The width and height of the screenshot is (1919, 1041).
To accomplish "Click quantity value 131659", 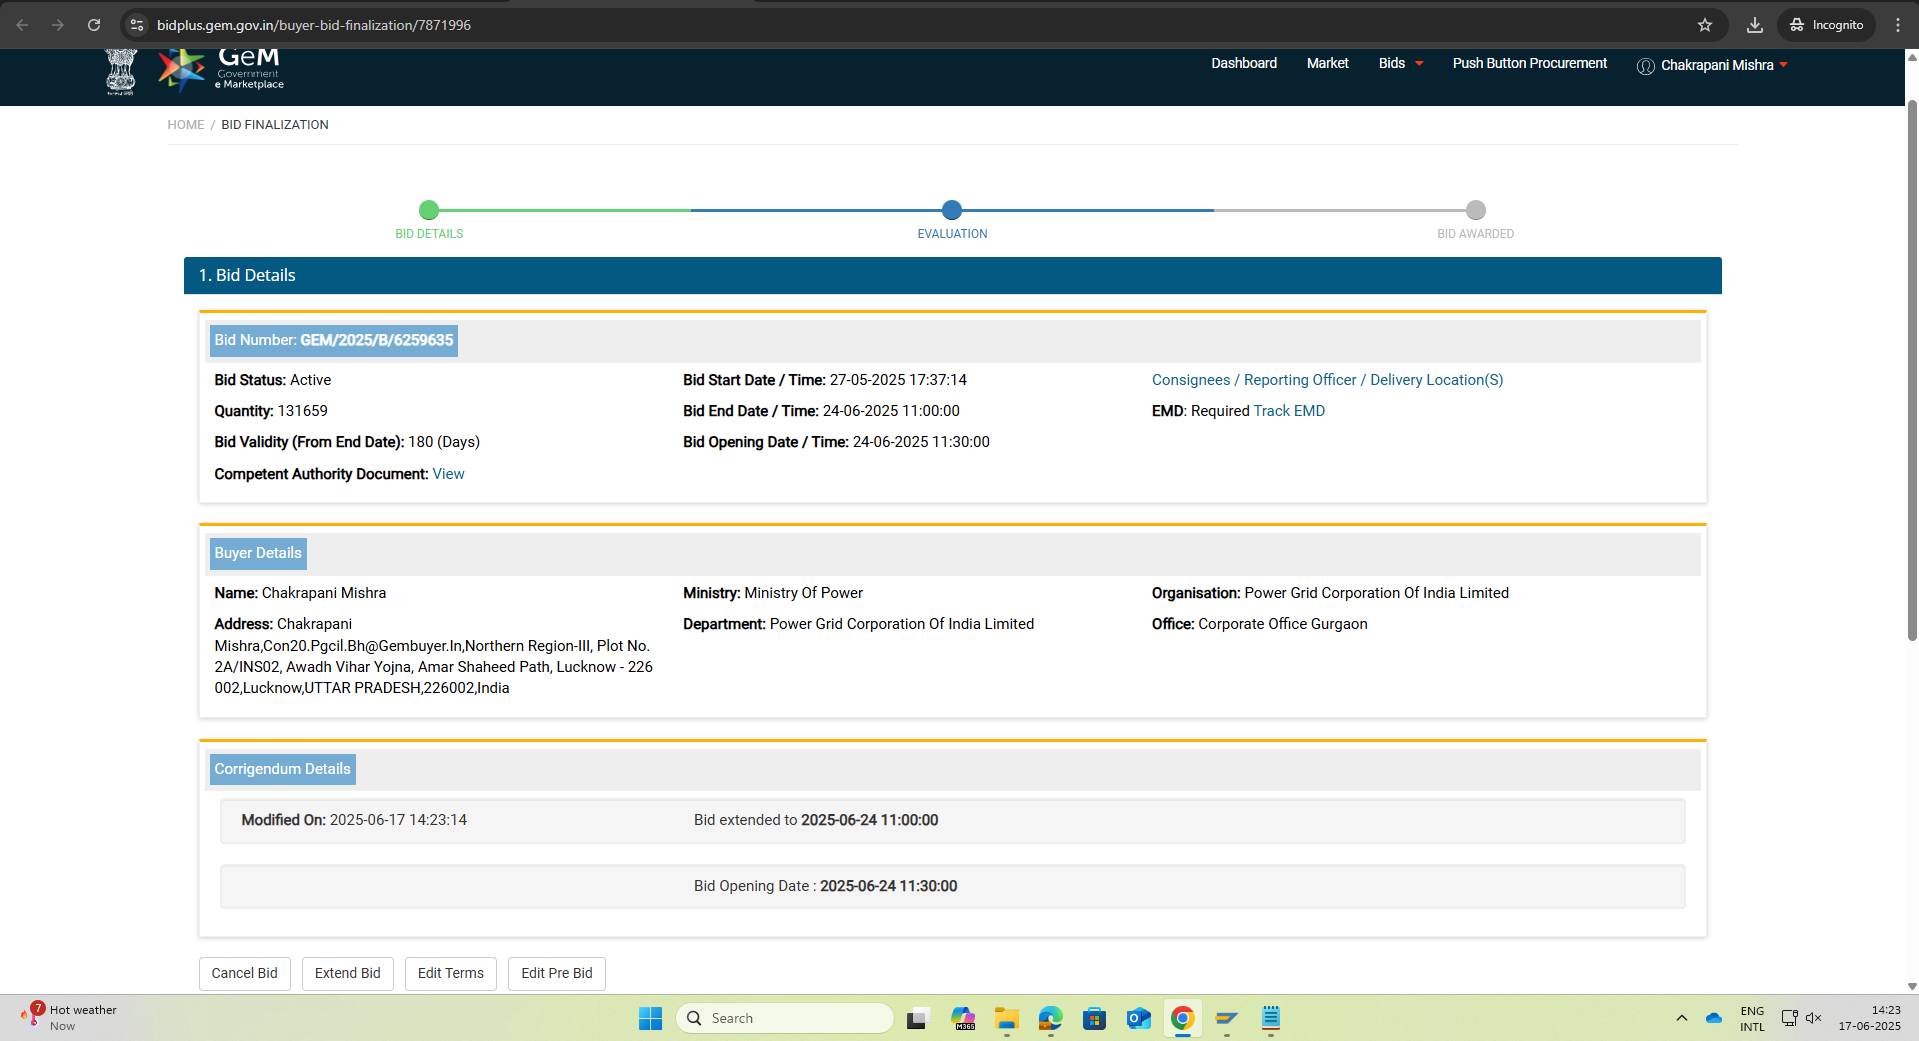I will point(302,411).
